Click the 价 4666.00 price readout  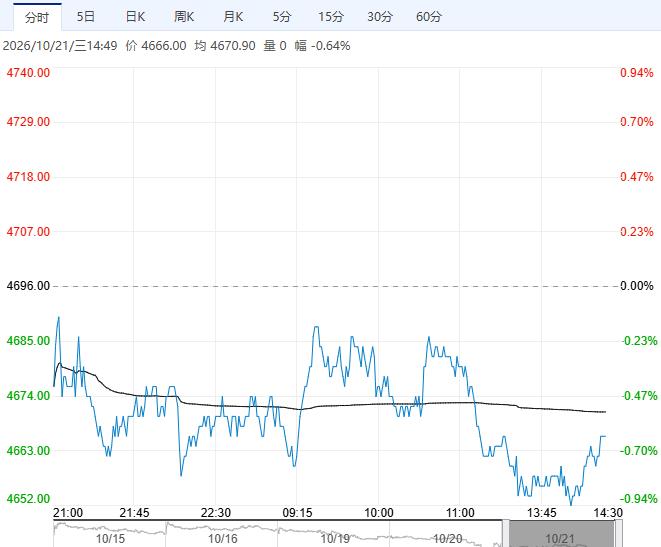[156, 46]
